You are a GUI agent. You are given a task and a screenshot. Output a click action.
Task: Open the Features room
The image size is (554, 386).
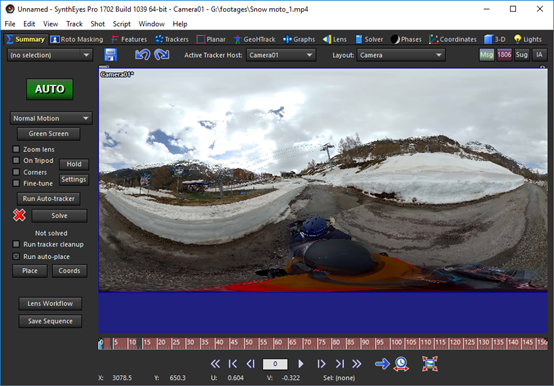point(129,39)
